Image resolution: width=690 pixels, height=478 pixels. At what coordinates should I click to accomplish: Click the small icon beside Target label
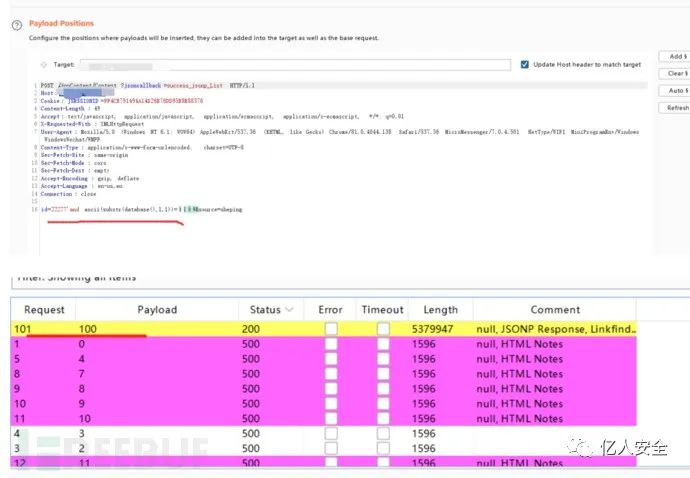[44, 65]
